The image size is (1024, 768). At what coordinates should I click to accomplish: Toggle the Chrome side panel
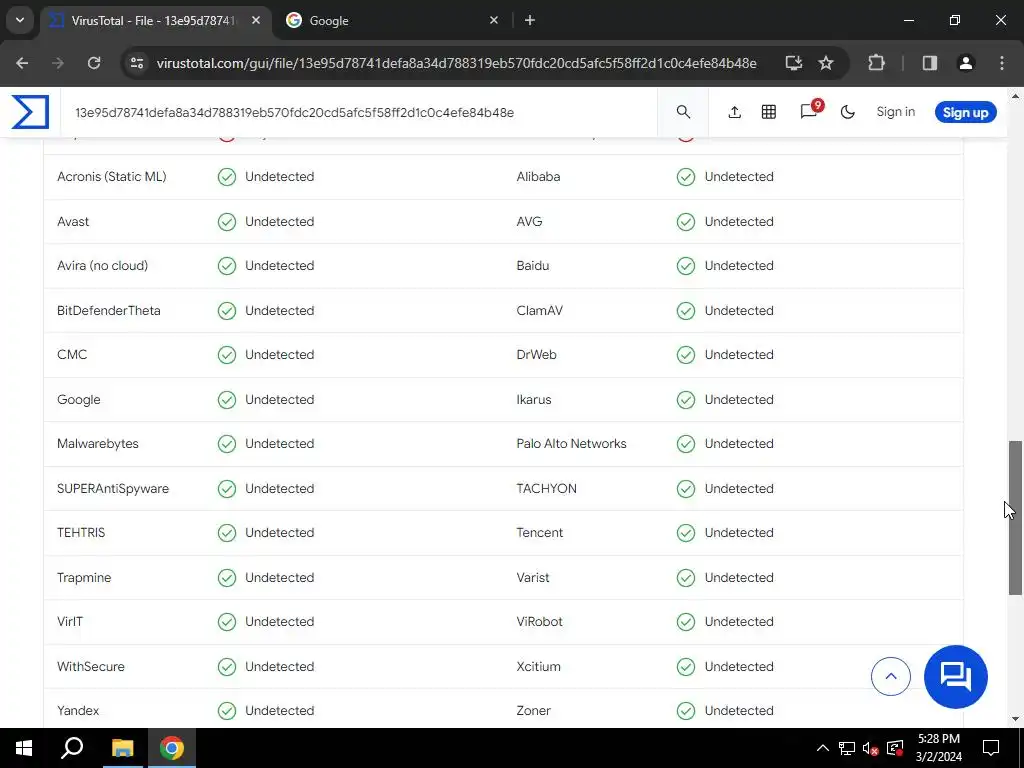coord(930,63)
